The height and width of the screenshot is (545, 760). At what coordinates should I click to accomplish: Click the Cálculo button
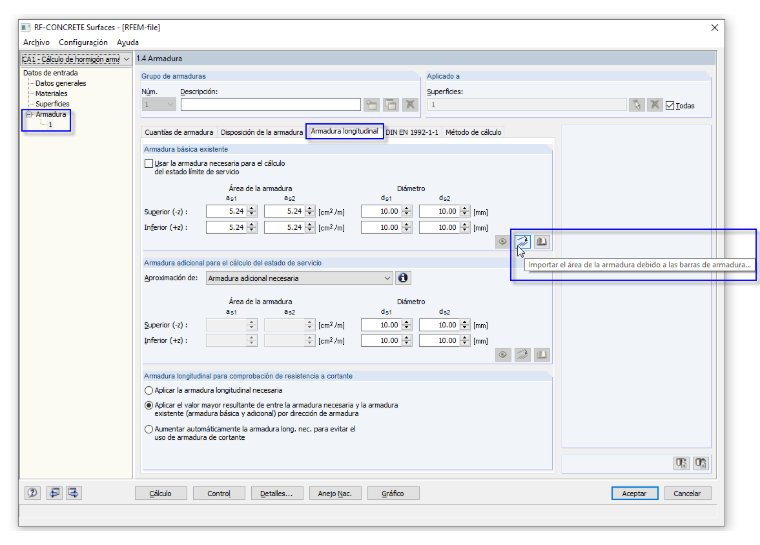[x=160, y=493]
